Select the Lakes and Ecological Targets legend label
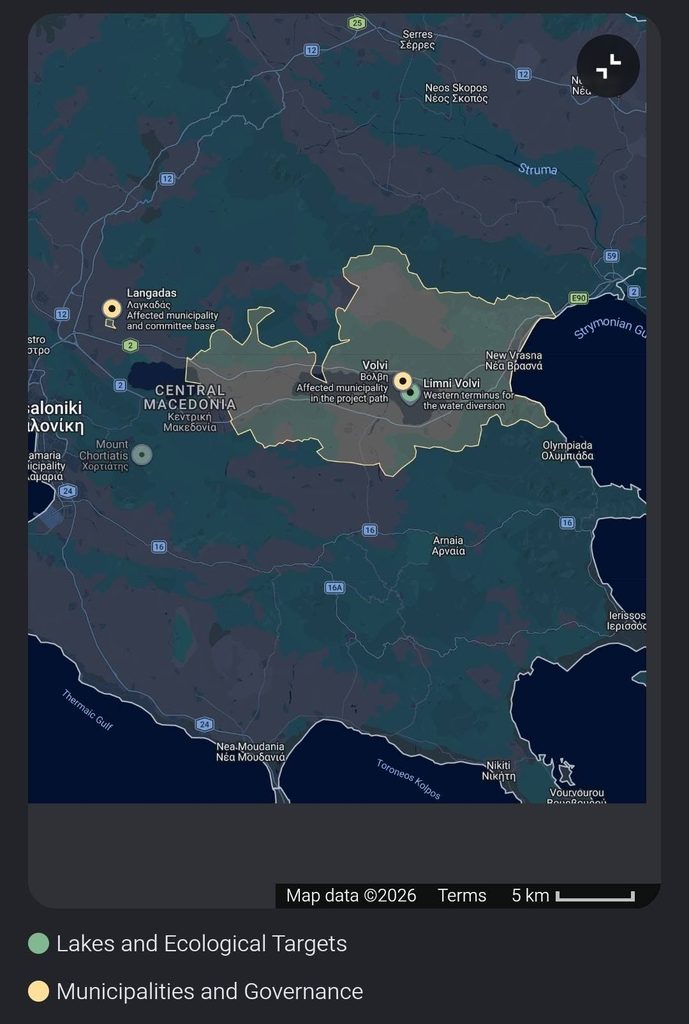The height and width of the screenshot is (1024, 689). 201,944
